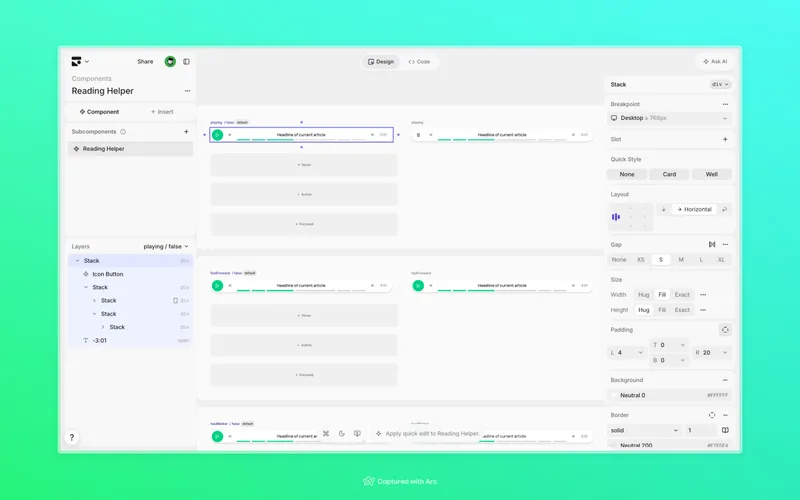Select None quick style
Screen dimensions: 800x500
[x=627, y=174]
